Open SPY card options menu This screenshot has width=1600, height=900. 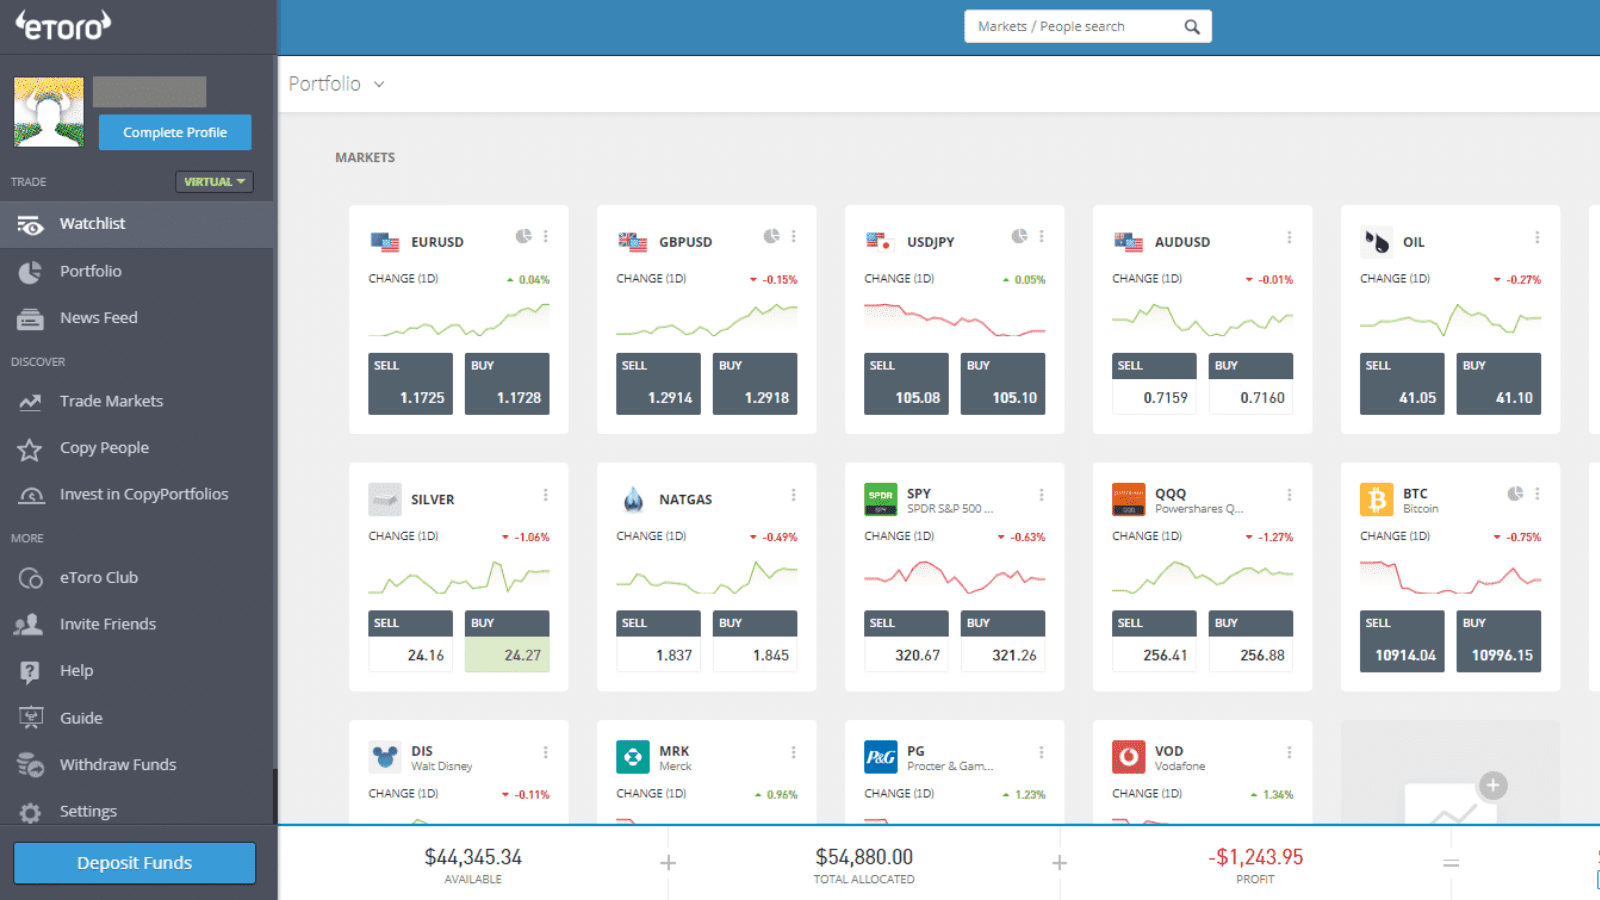click(1042, 495)
